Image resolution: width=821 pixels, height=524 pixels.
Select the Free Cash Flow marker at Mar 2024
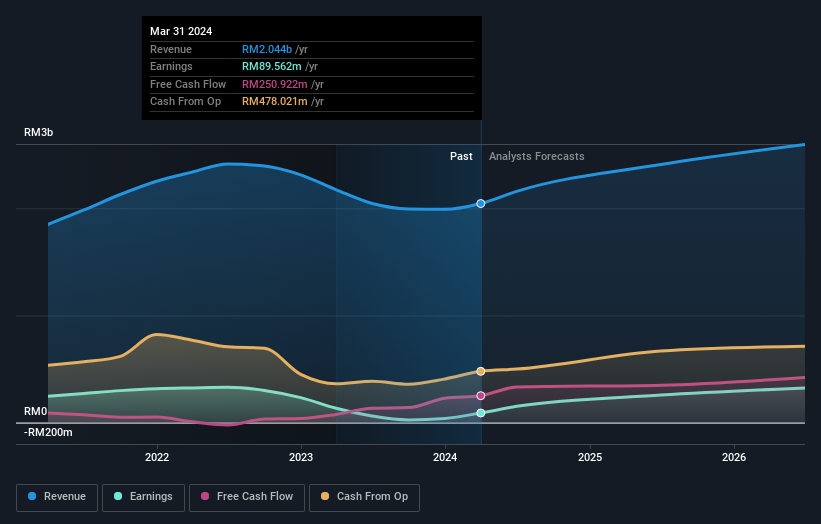click(x=481, y=396)
